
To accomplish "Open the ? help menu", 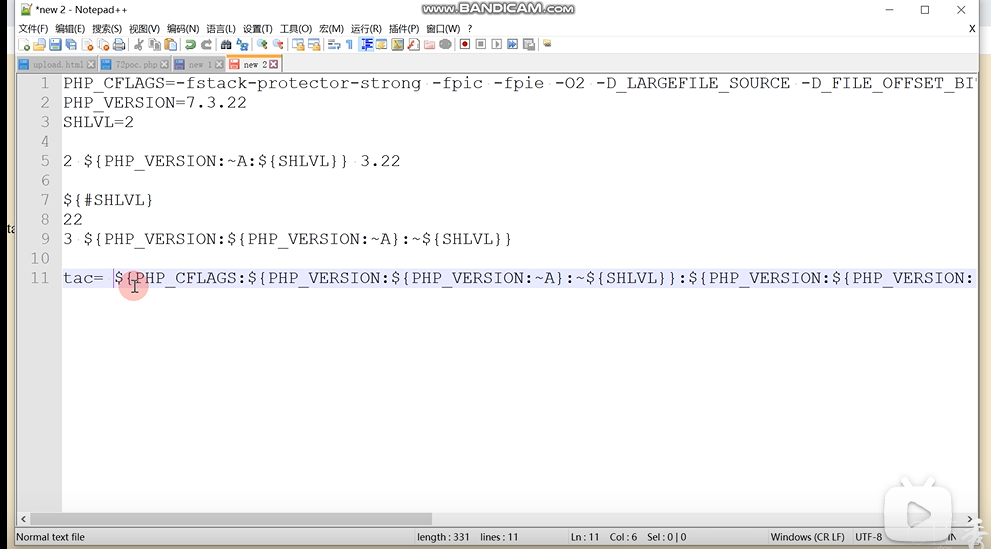I will (x=470, y=28).
